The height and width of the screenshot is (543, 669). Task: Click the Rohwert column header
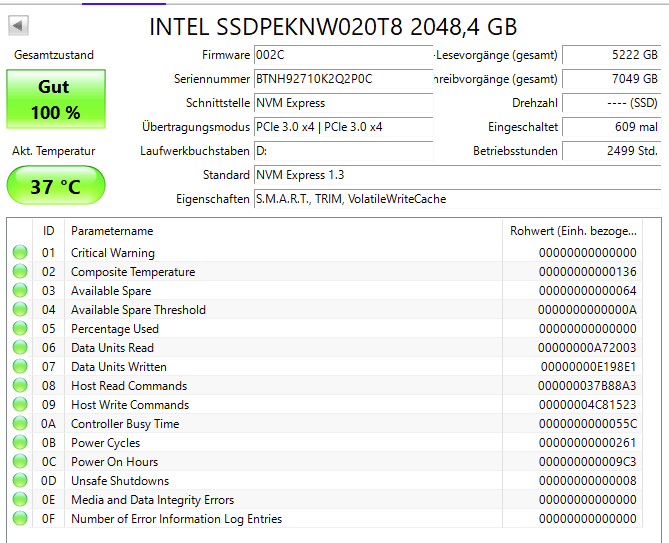[574, 231]
